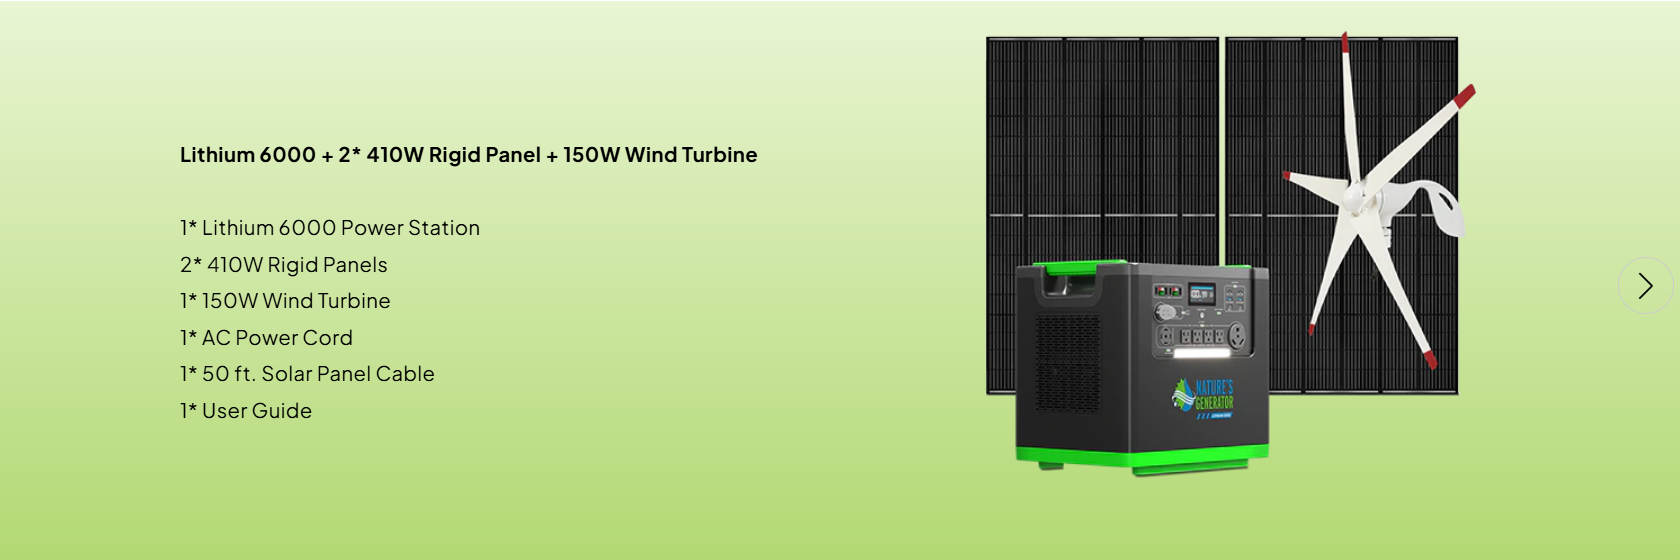The image size is (1680, 560).
Task: Click the text "2* 410W Rigid Panels"
Action: coord(284,265)
